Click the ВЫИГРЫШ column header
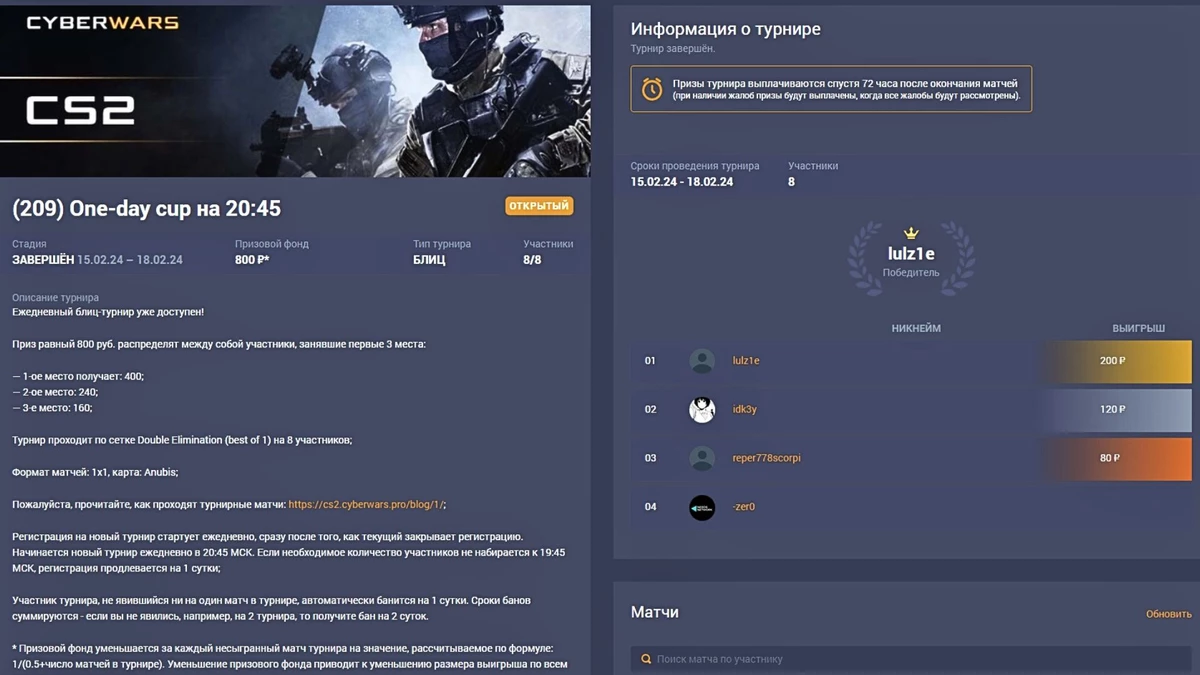This screenshot has width=1200, height=675. coord(1138,328)
